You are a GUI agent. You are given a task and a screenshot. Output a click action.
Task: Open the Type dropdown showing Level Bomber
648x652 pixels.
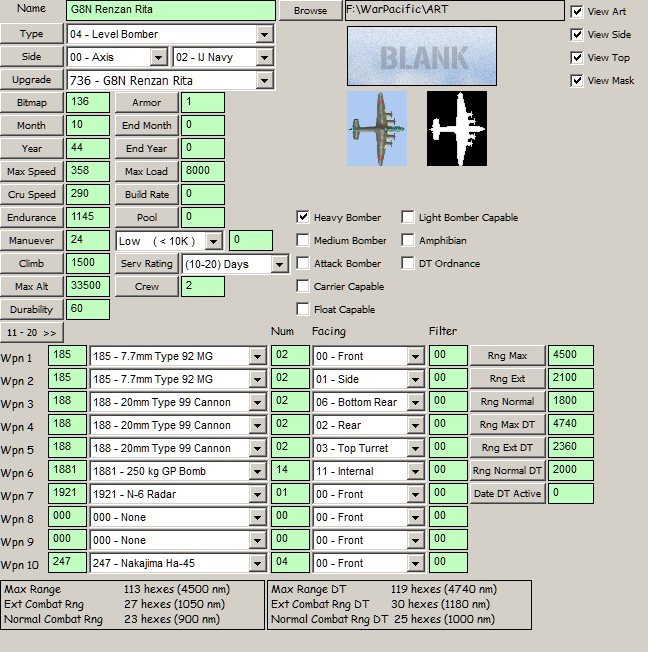click(264, 34)
